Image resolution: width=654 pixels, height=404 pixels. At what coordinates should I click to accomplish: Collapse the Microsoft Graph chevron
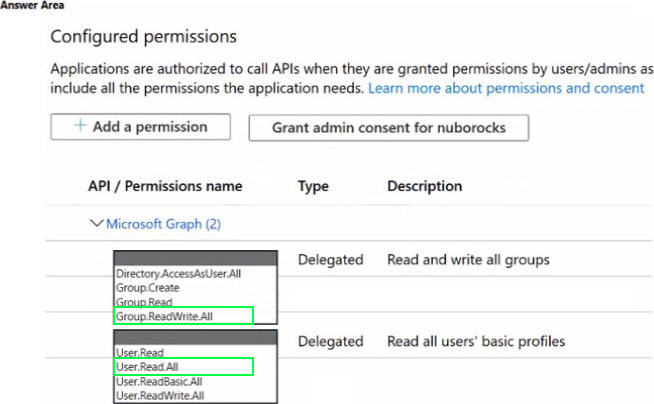[x=97, y=224]
